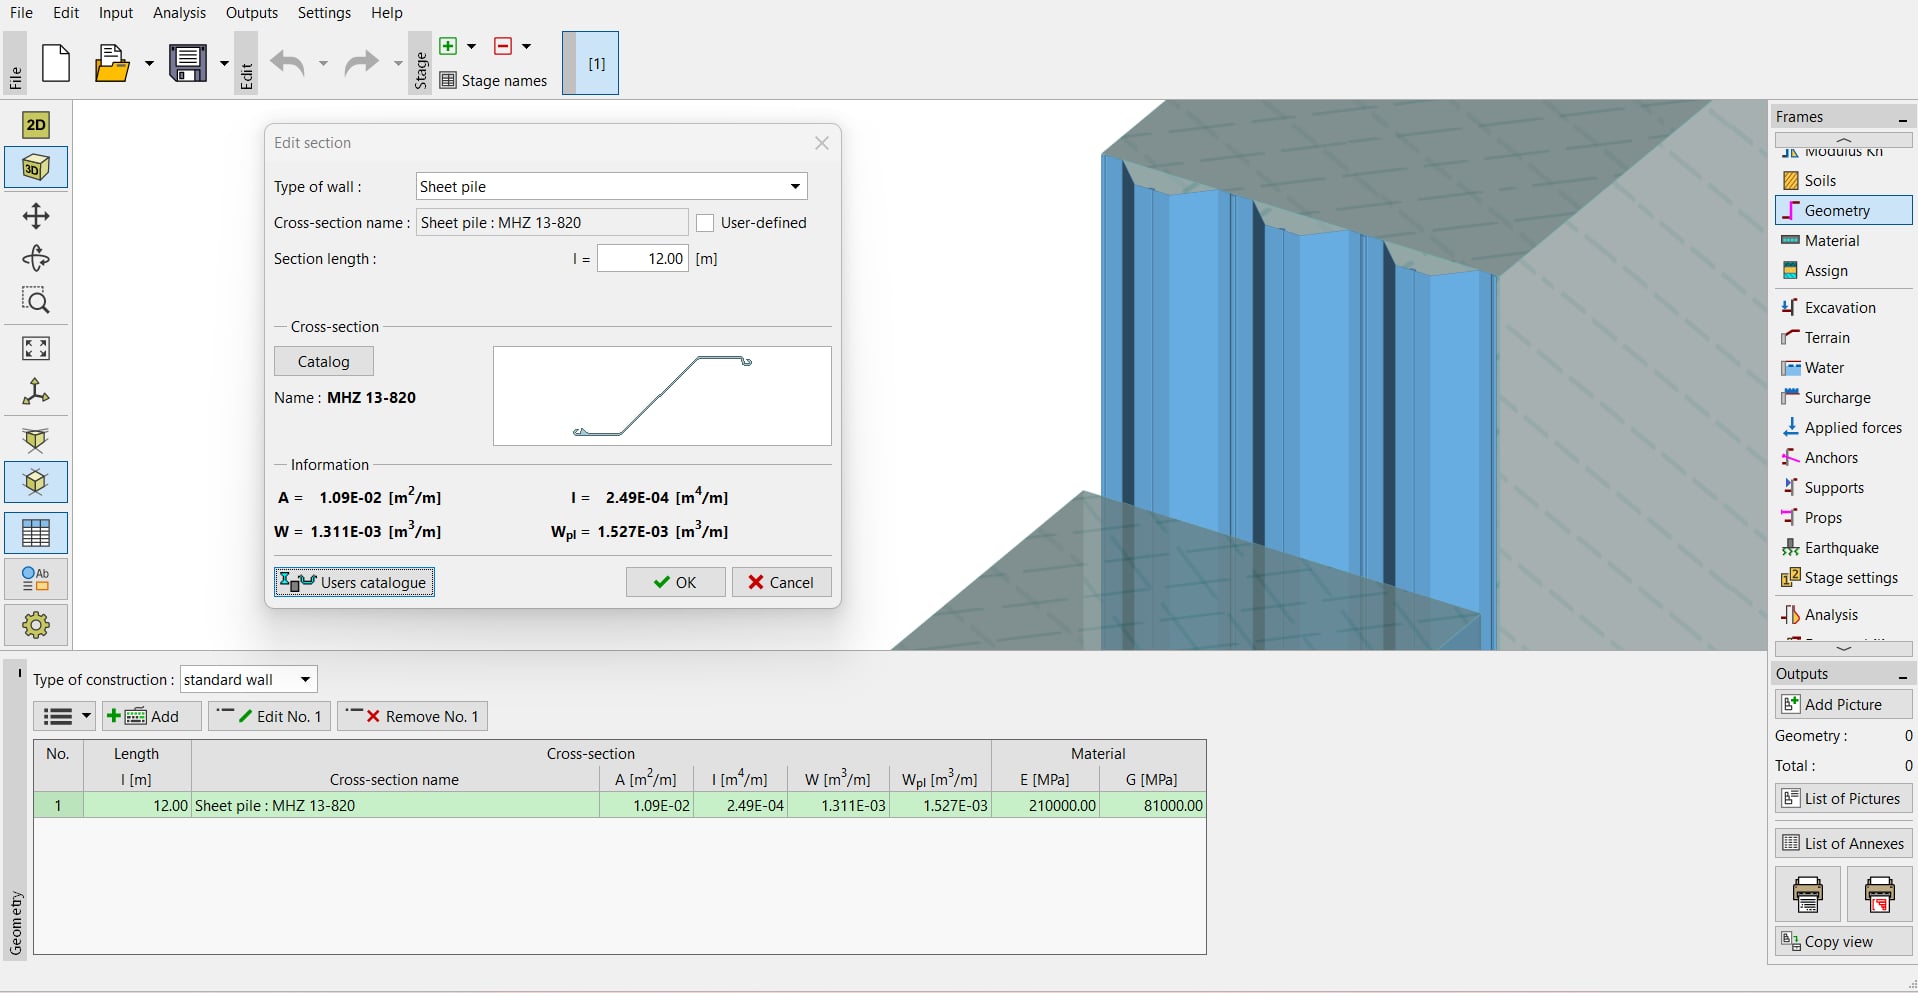
Task: Switch to 2D view mode
Action: point(36,125)
